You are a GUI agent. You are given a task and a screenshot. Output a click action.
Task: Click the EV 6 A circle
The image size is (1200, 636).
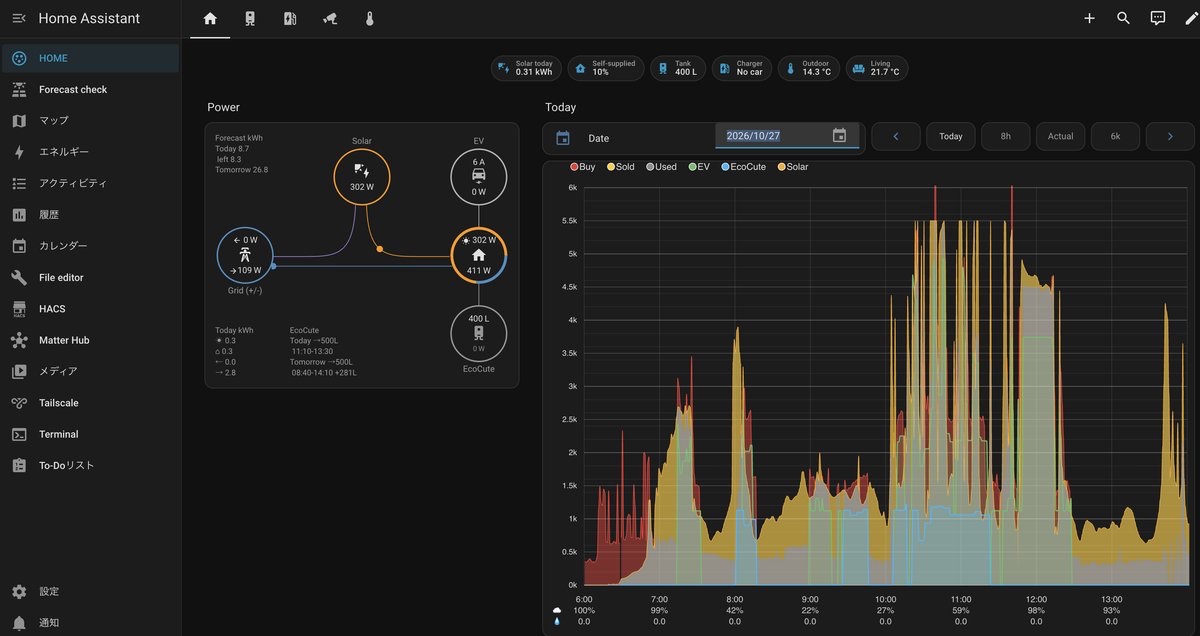coord(479,179)
